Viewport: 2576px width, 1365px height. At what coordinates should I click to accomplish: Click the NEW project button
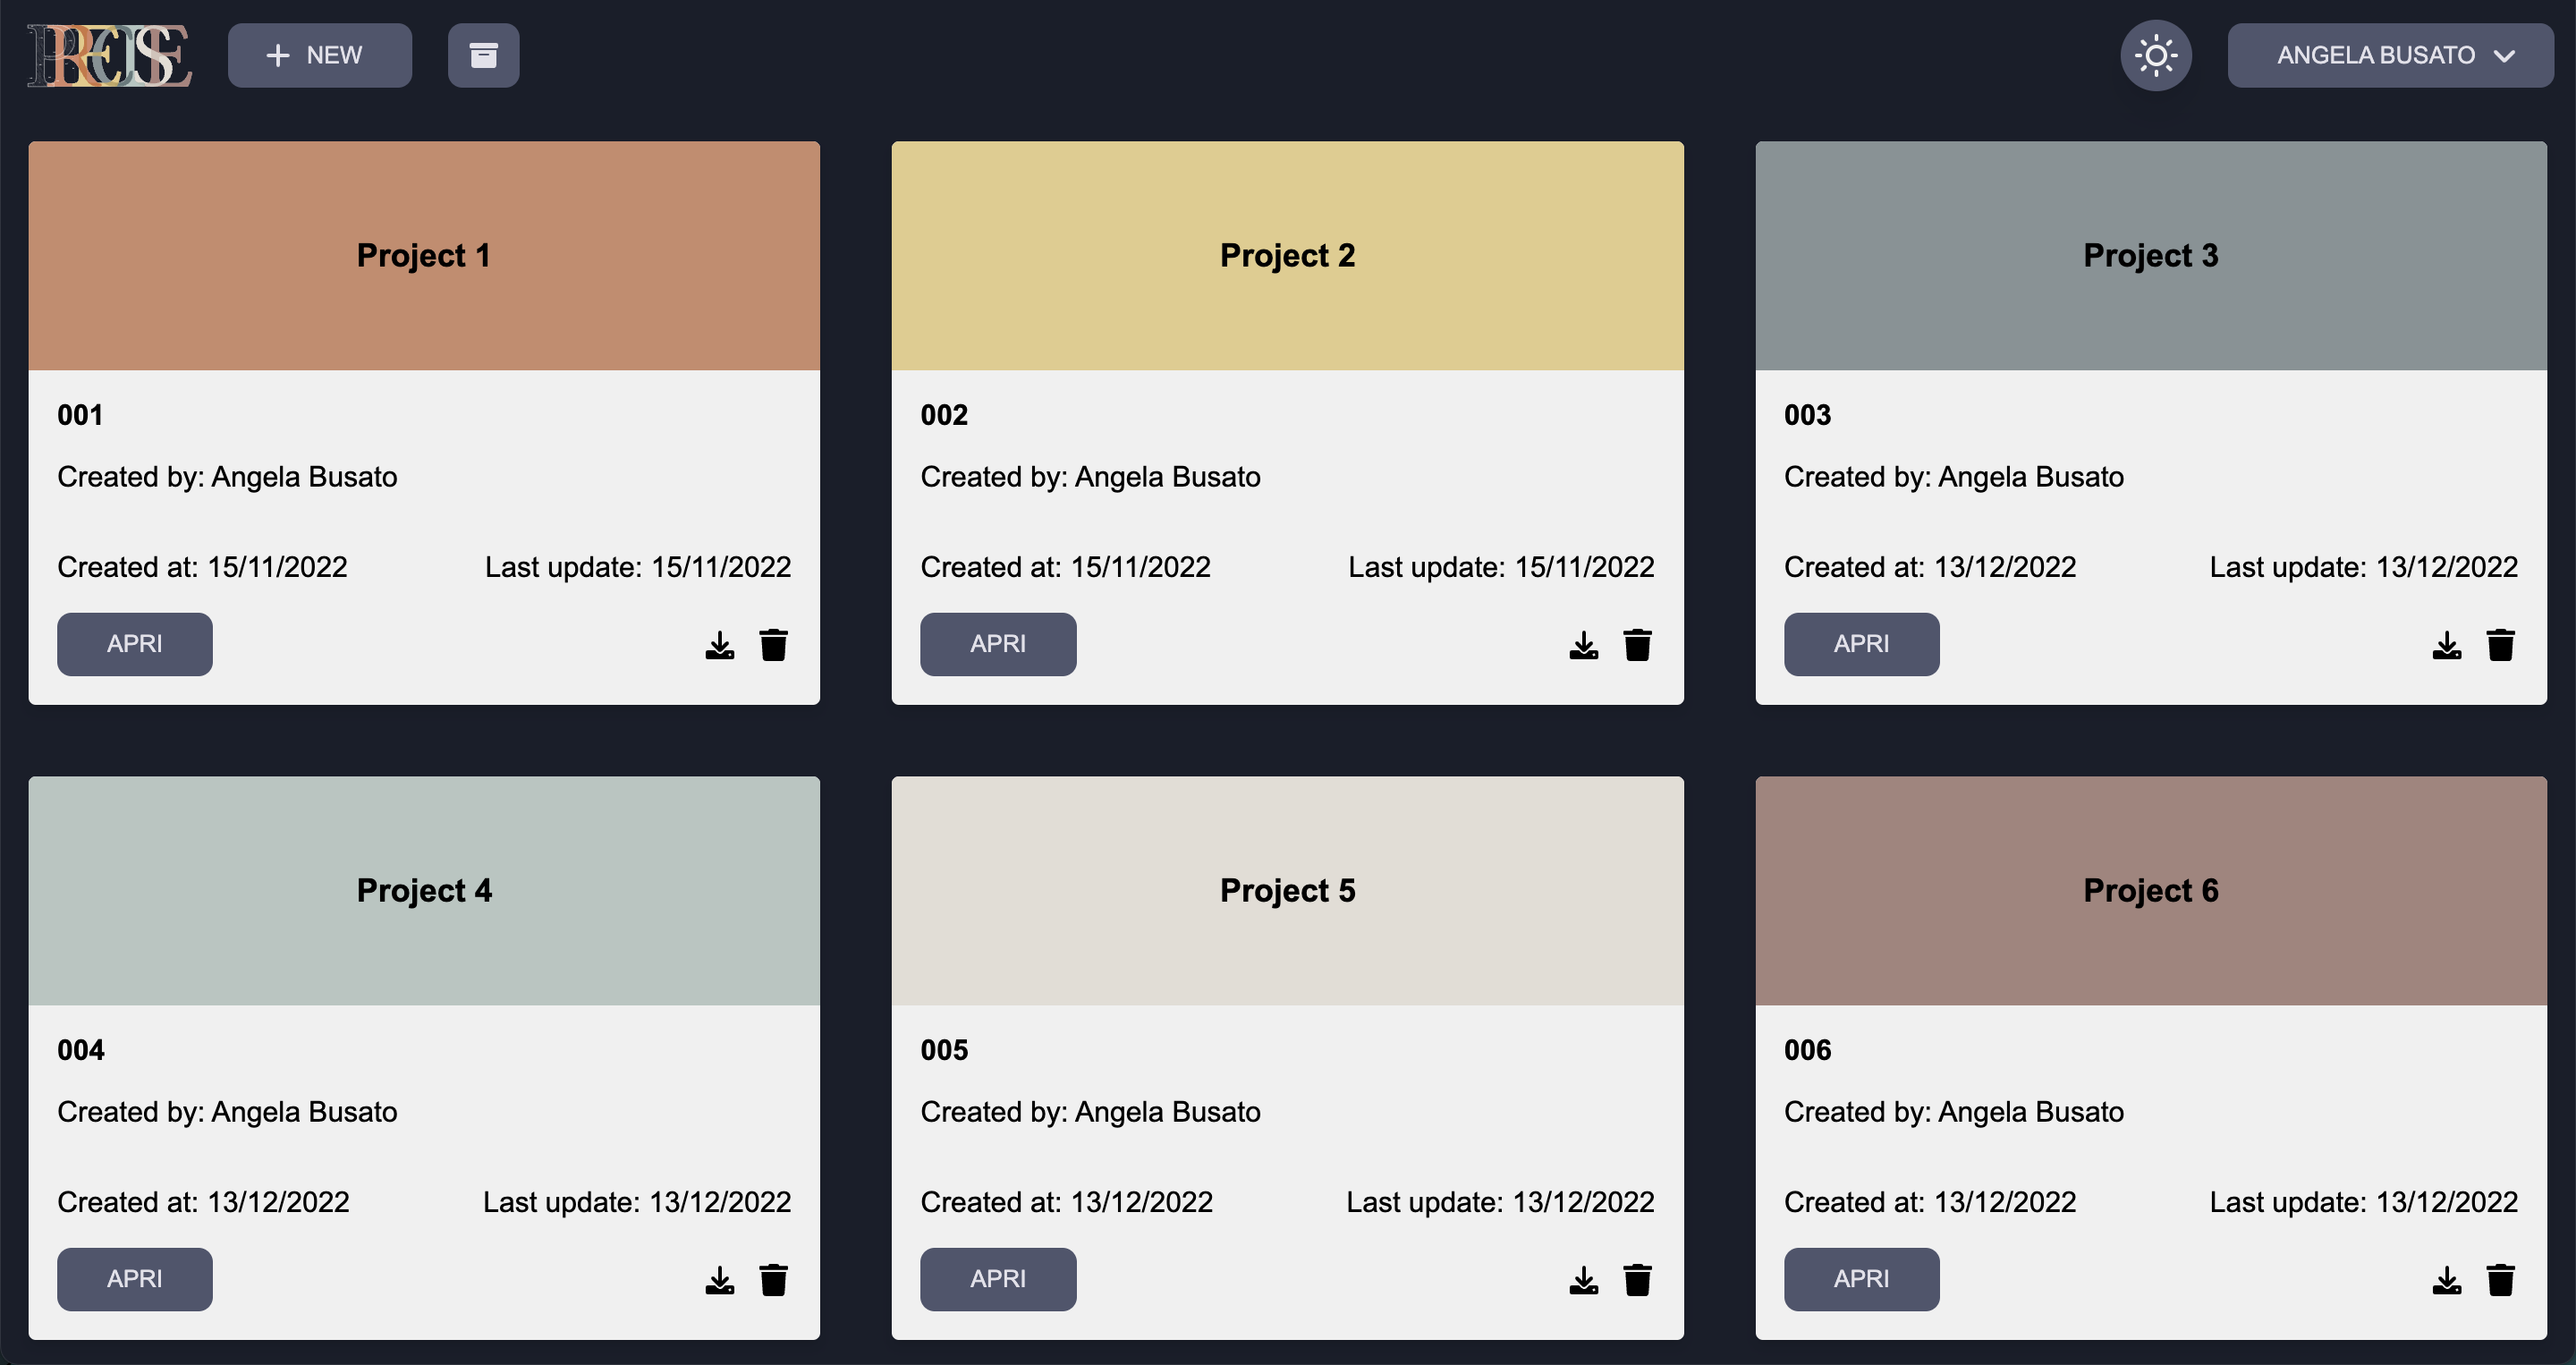319,55
